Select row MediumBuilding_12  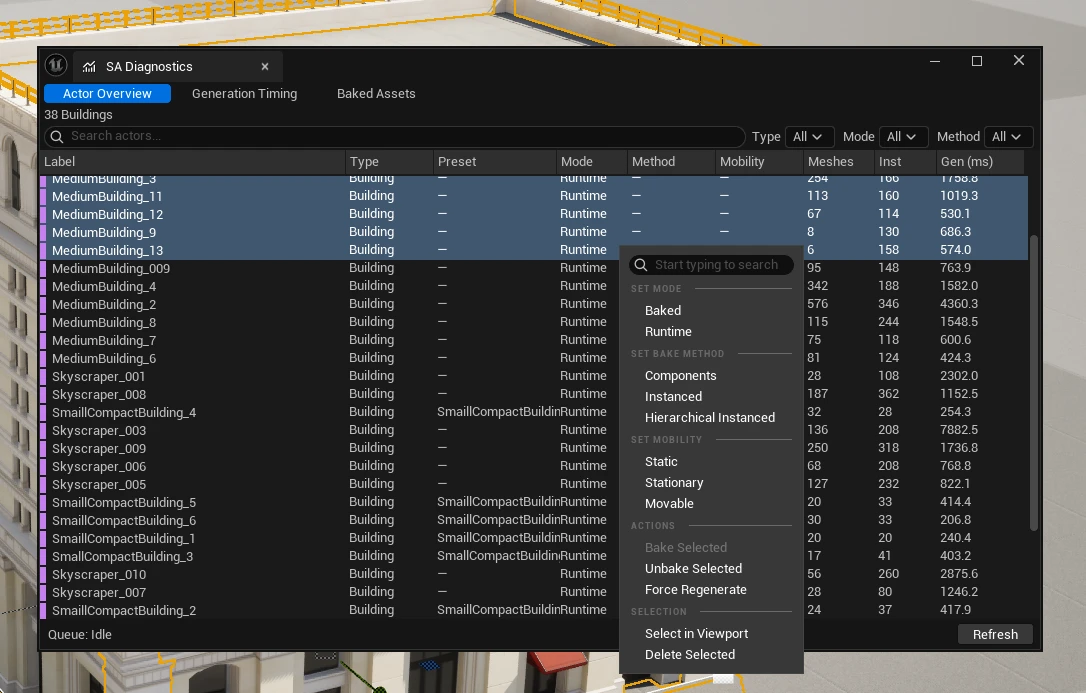533,214
